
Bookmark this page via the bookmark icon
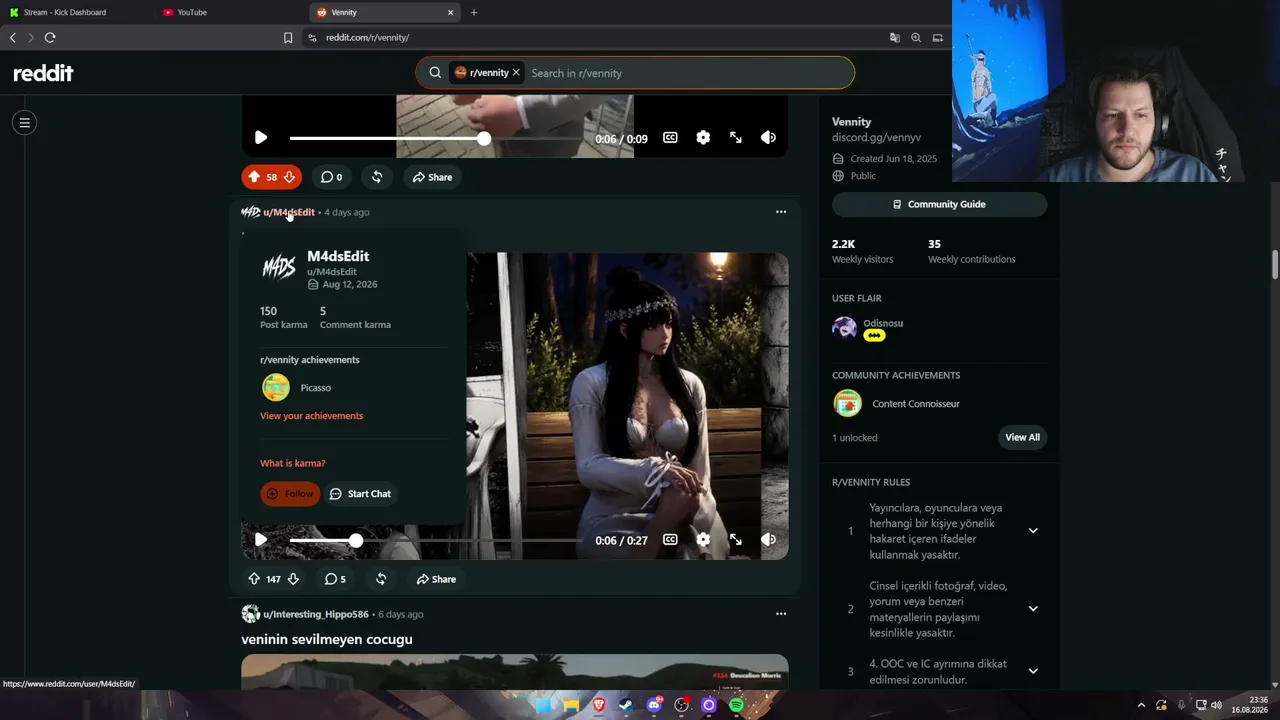288,37
